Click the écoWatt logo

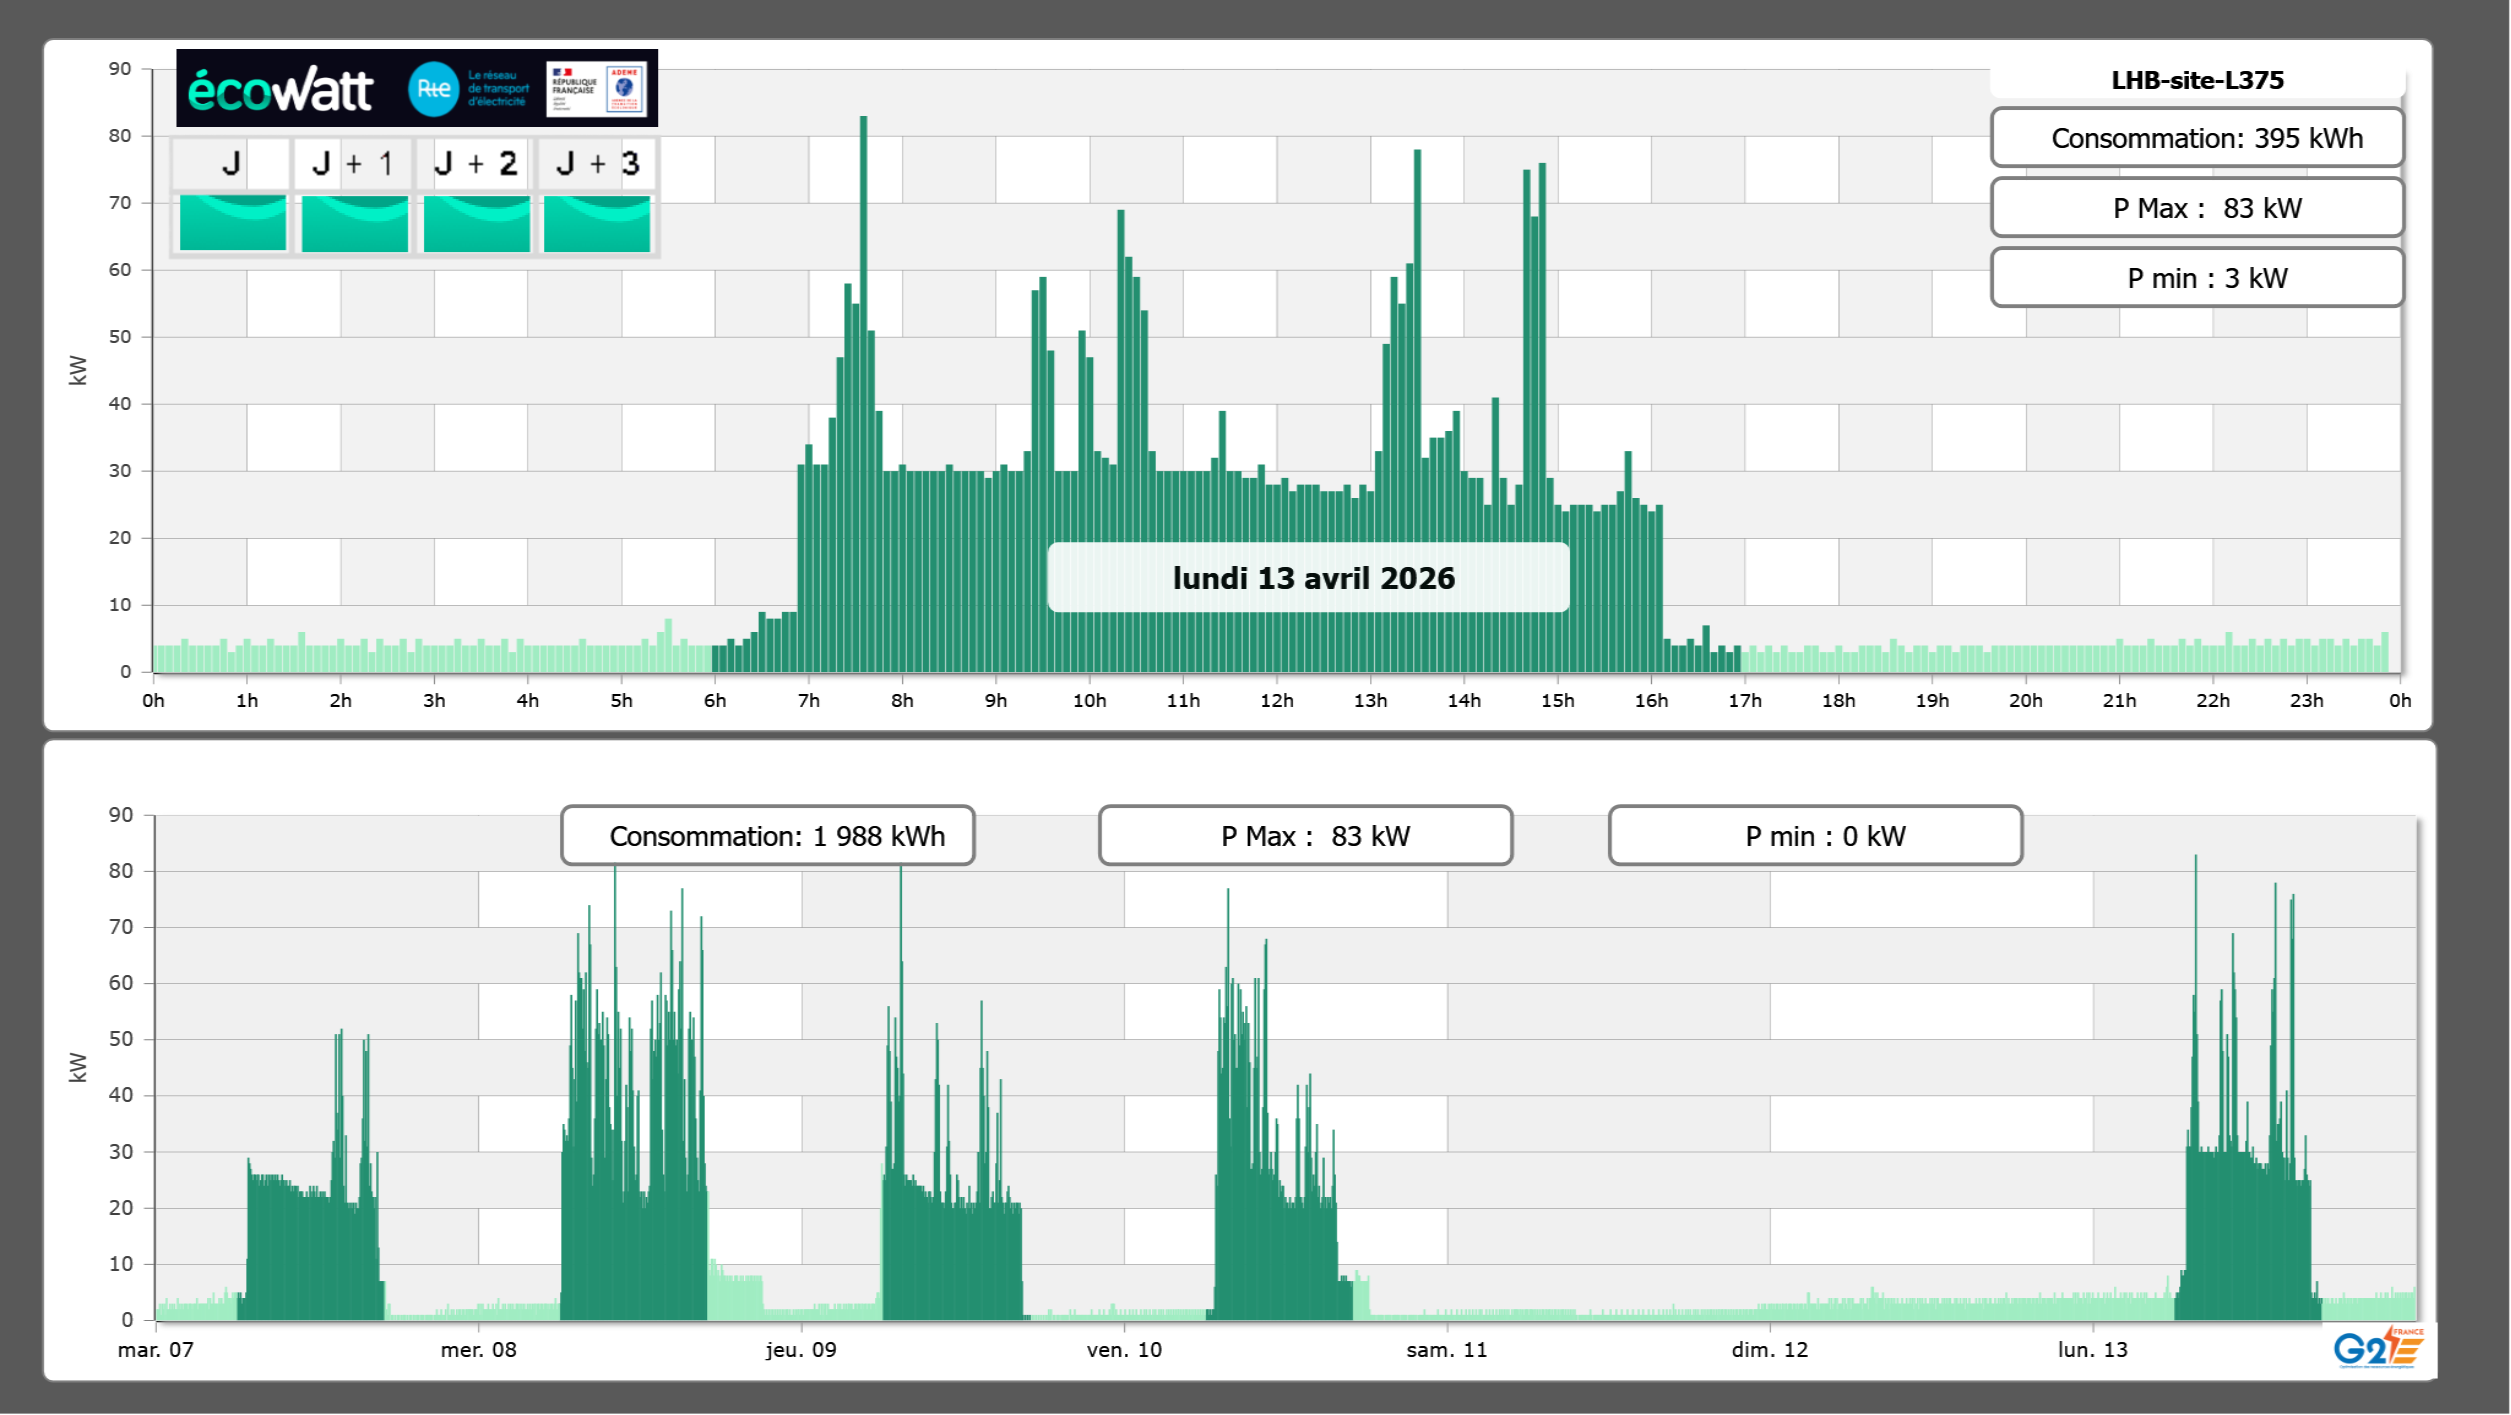281,90
